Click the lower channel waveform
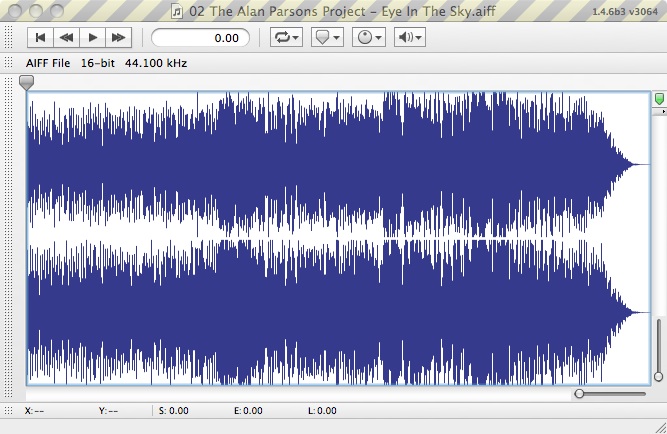Viewport: 667px width, 434px height. [x=339, y=312]
